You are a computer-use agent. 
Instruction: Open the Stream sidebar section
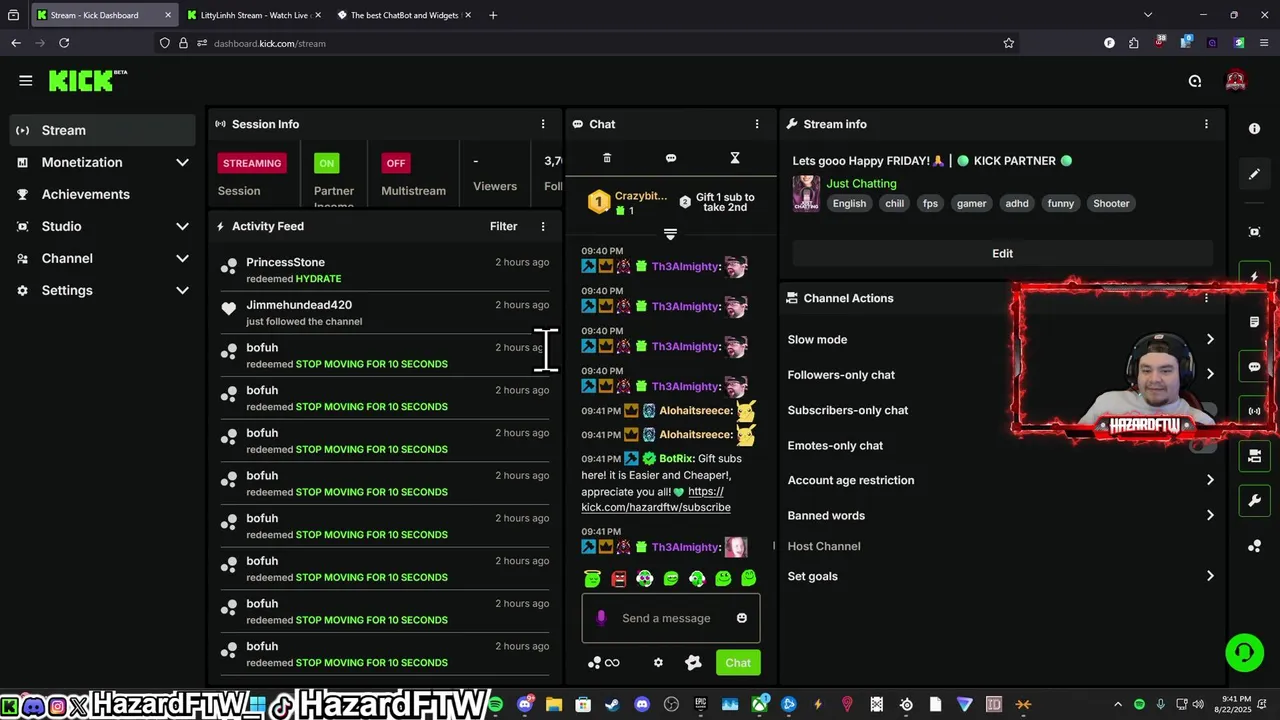[x=104, y=130]
